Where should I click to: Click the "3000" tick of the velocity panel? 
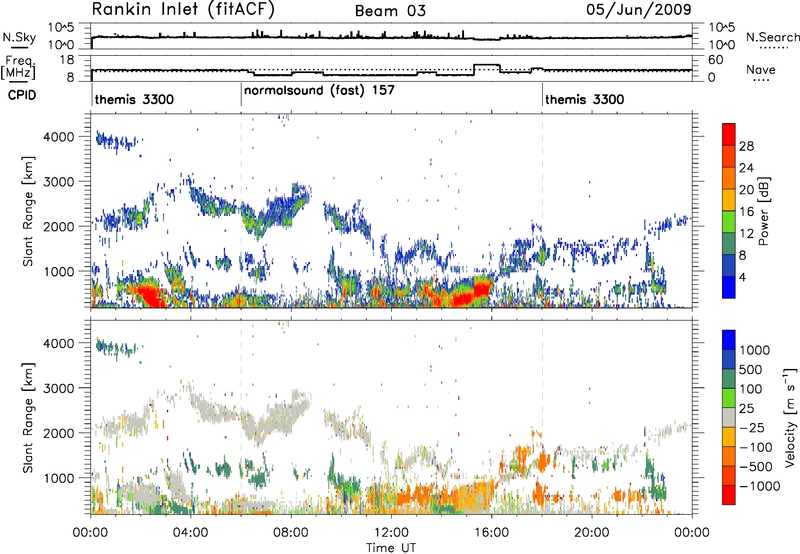59,388
